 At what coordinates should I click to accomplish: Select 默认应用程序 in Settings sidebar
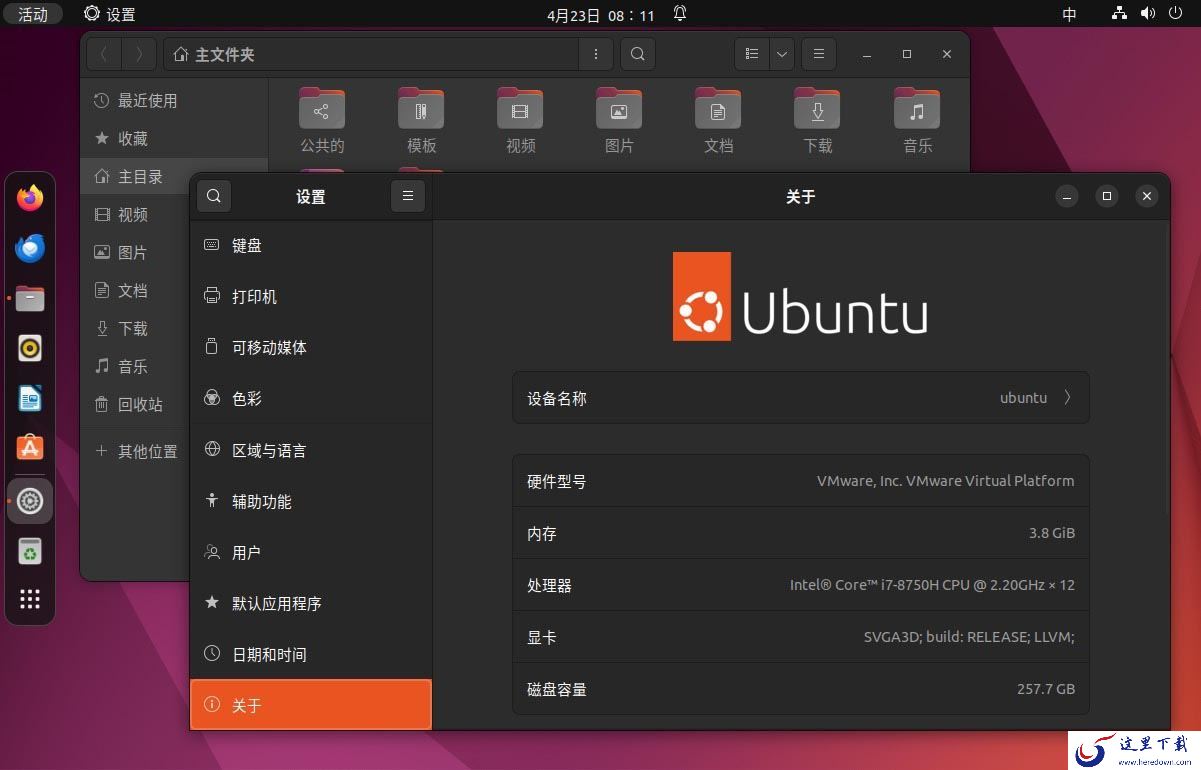click(311, 603)
